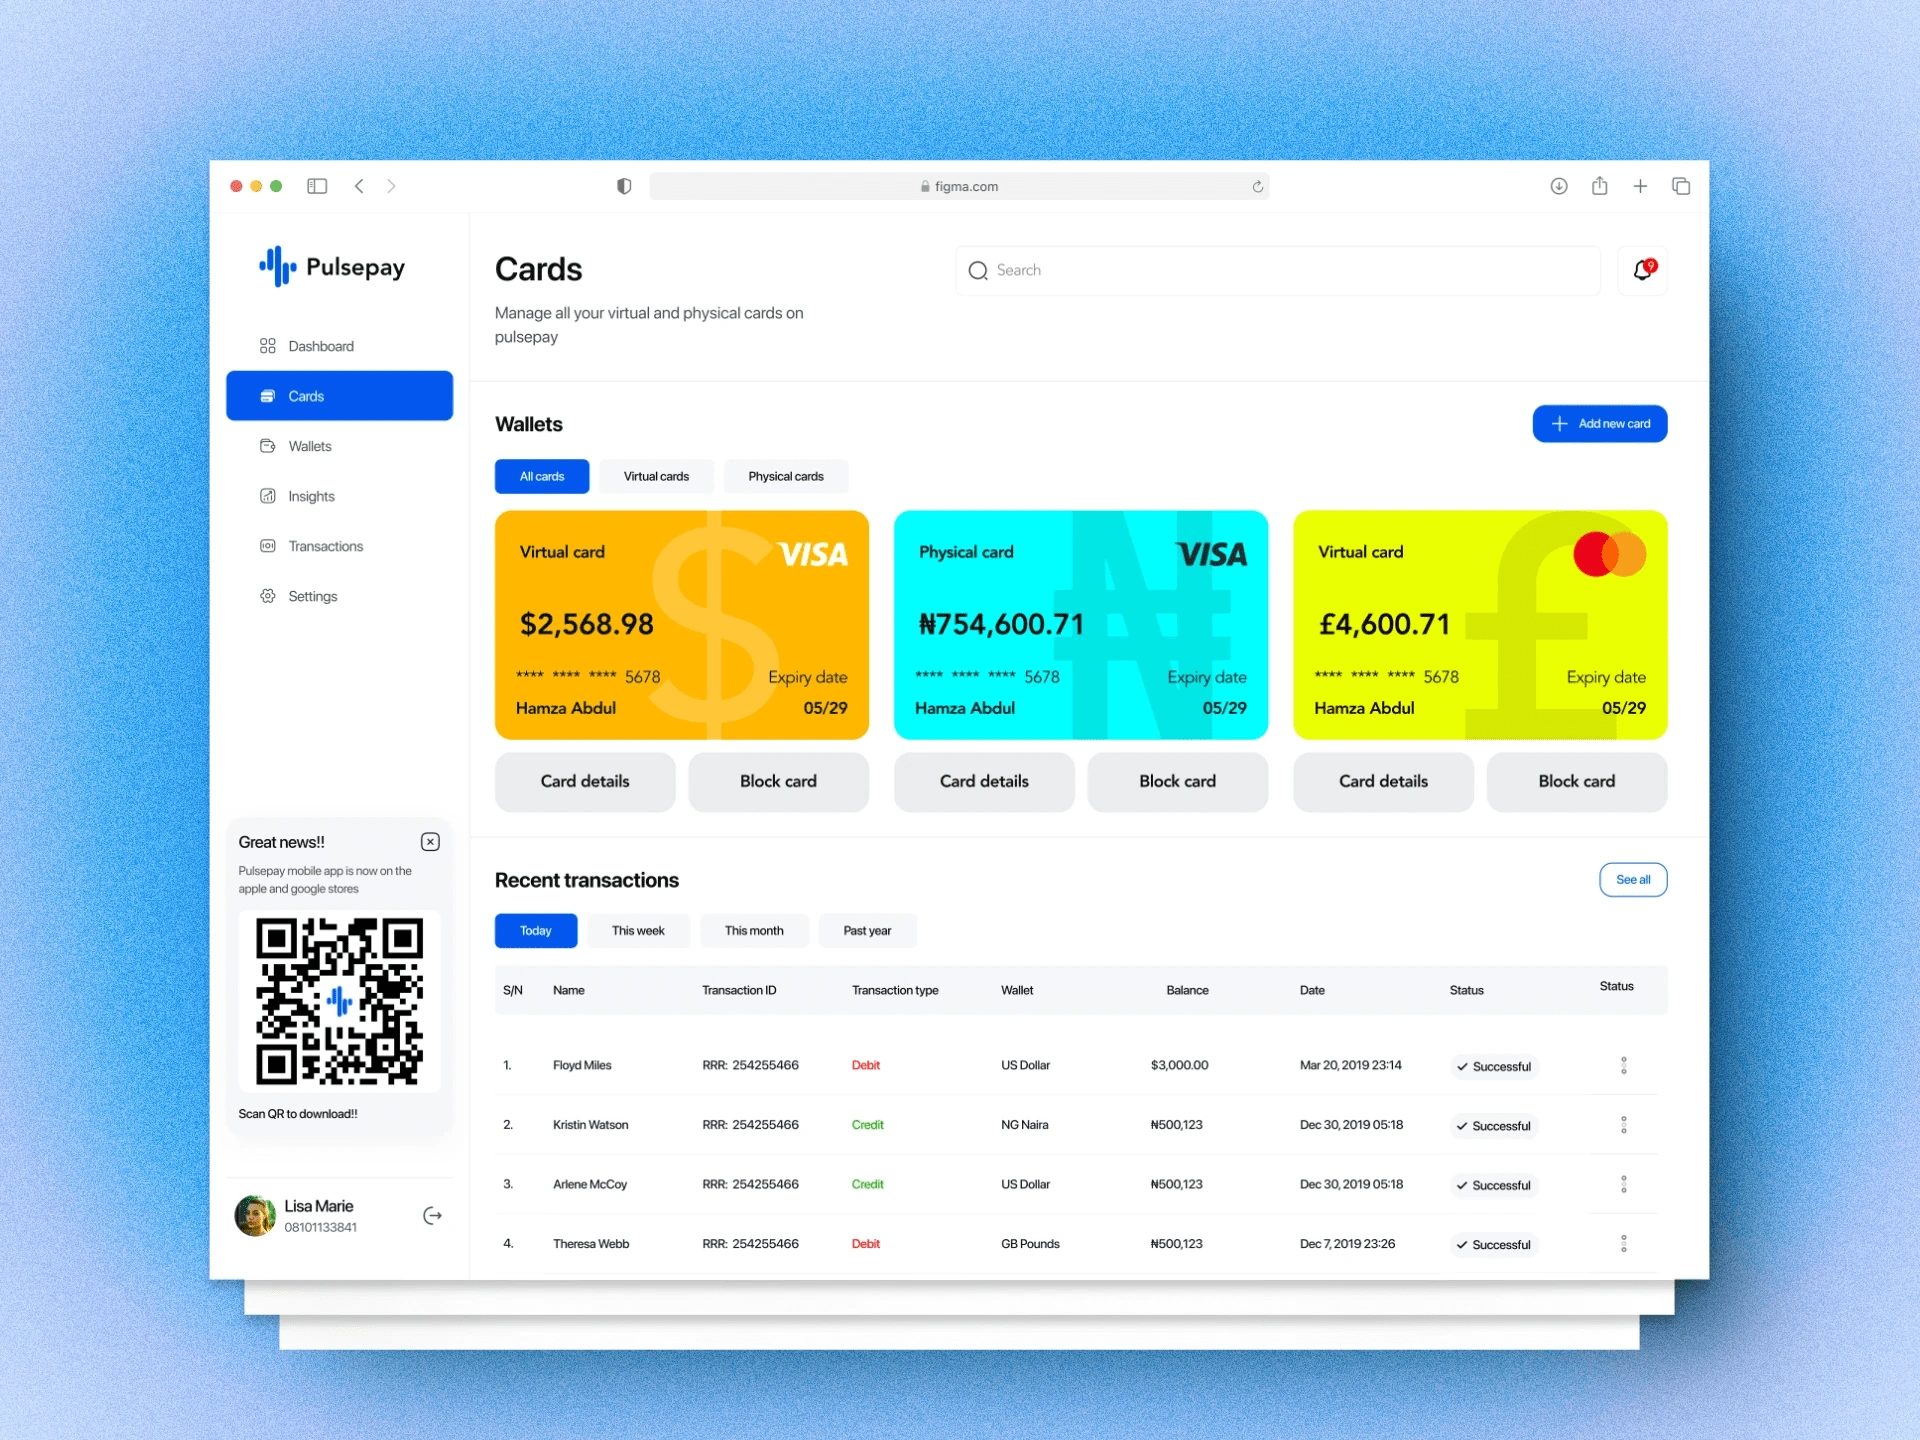Click the VISA logo on orange card
Image resolution: width=1920 pixels, height=1440 pixels.
(x=813, y=554)
